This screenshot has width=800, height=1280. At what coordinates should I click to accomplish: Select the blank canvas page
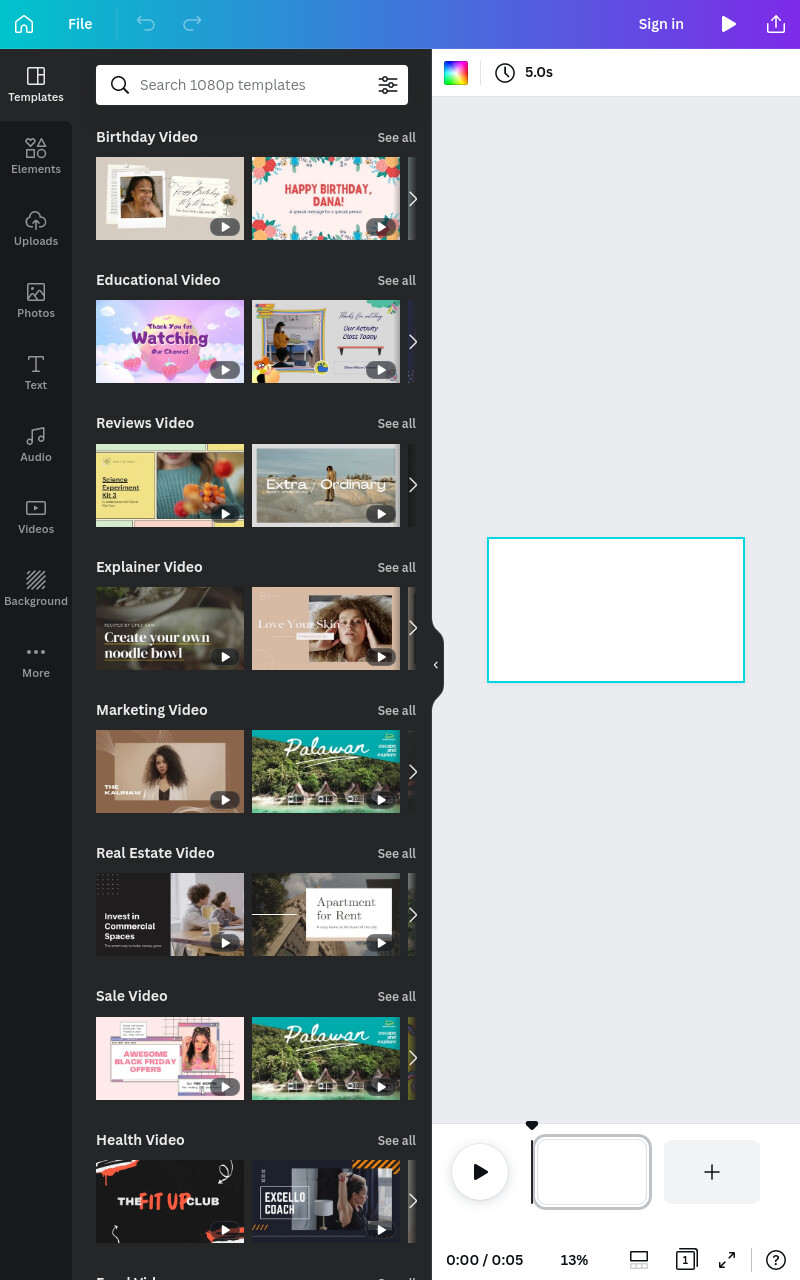616,610
